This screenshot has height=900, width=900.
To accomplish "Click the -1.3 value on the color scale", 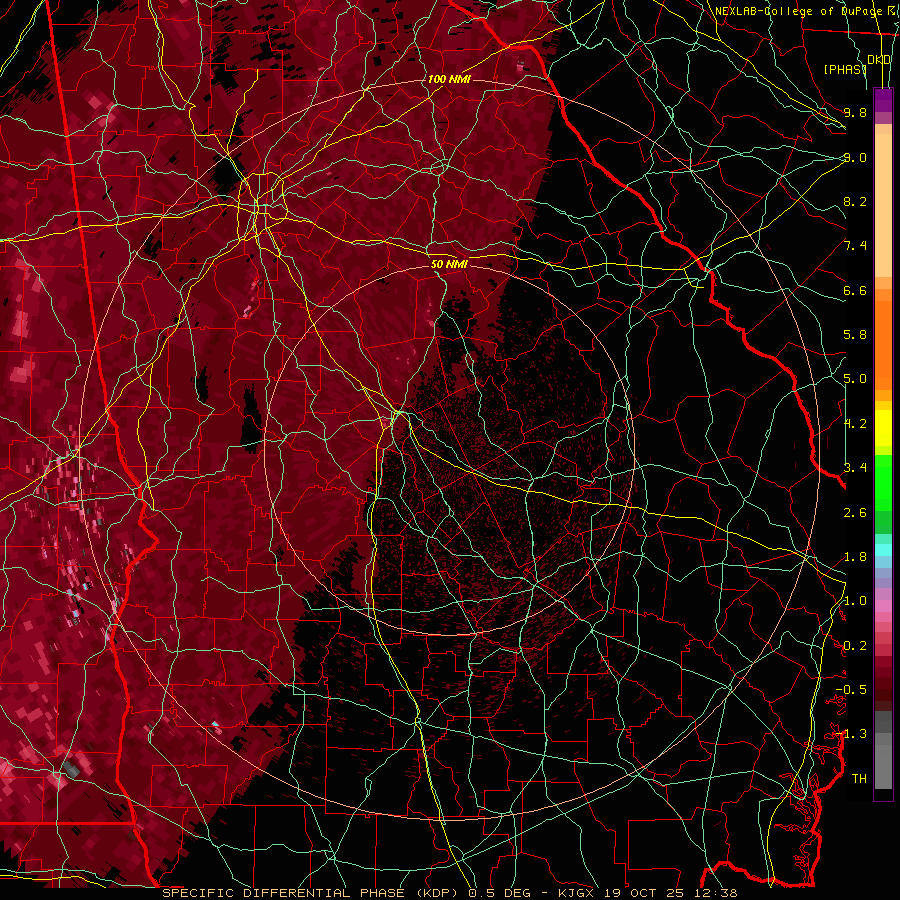I will pyautogui.click(x=851, y=734).
